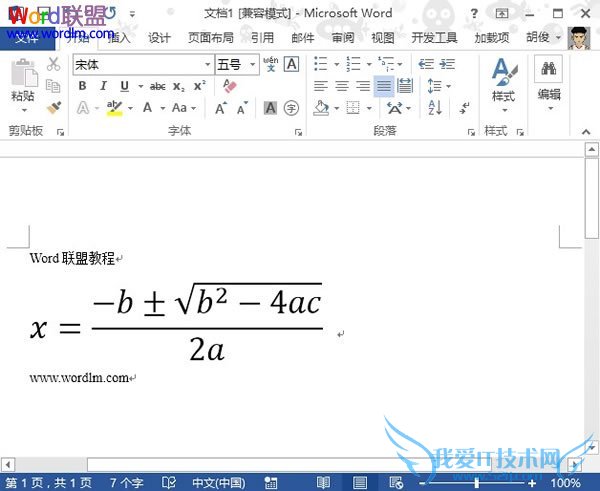Open the 视图 ribbon tab

[x=383, y=38]
